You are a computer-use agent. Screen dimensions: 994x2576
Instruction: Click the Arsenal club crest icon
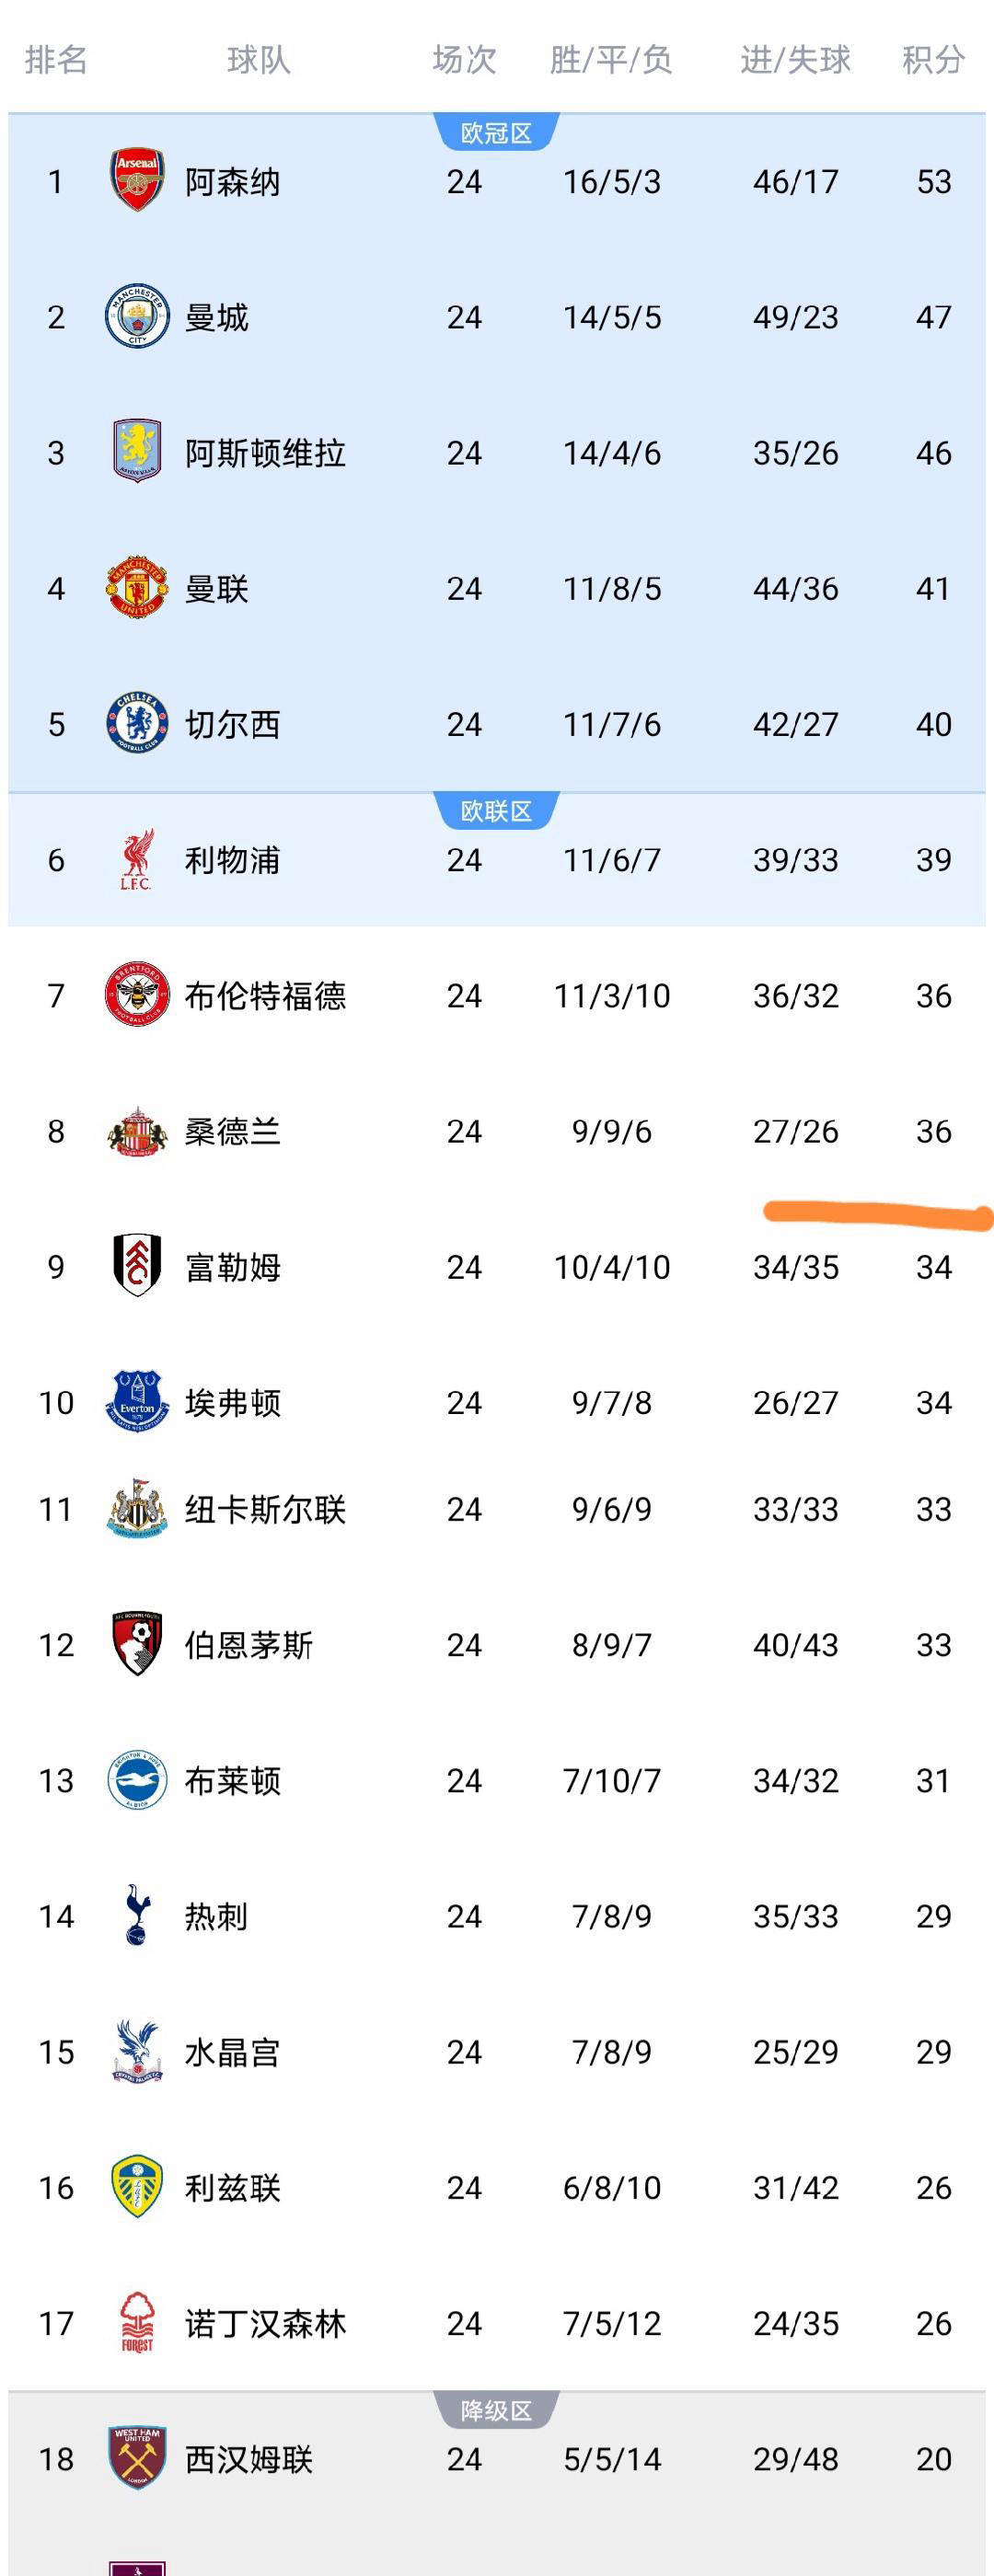click(x=137, y=181)
